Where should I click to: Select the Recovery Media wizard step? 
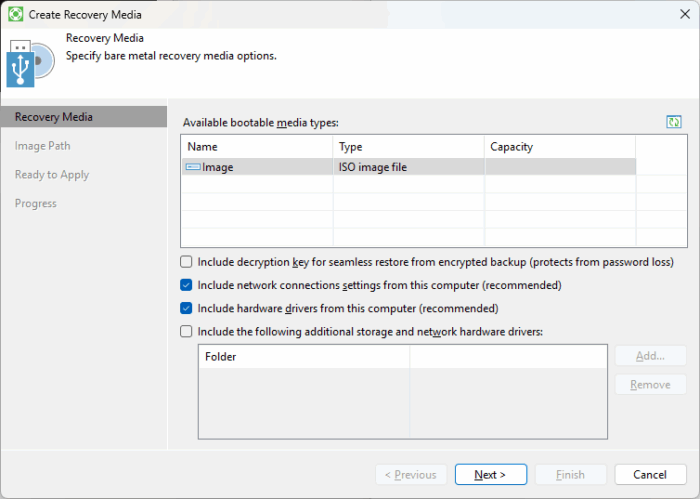tap(84, 117)
